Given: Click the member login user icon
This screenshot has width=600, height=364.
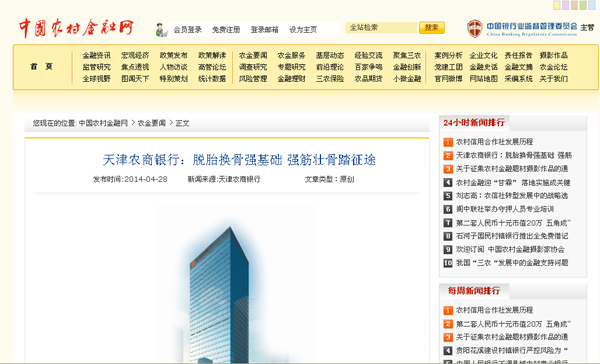Looking at the screenshot, I should point(161,30).
